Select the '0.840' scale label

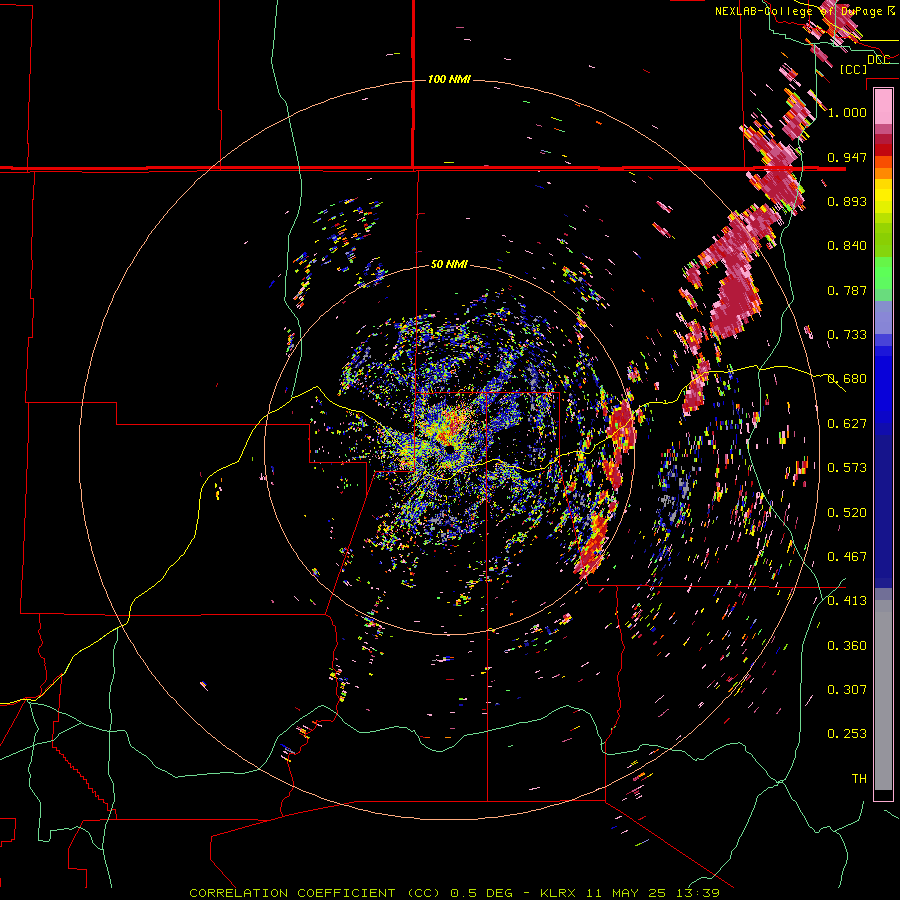pyautogui.click(x=847, y=246)
